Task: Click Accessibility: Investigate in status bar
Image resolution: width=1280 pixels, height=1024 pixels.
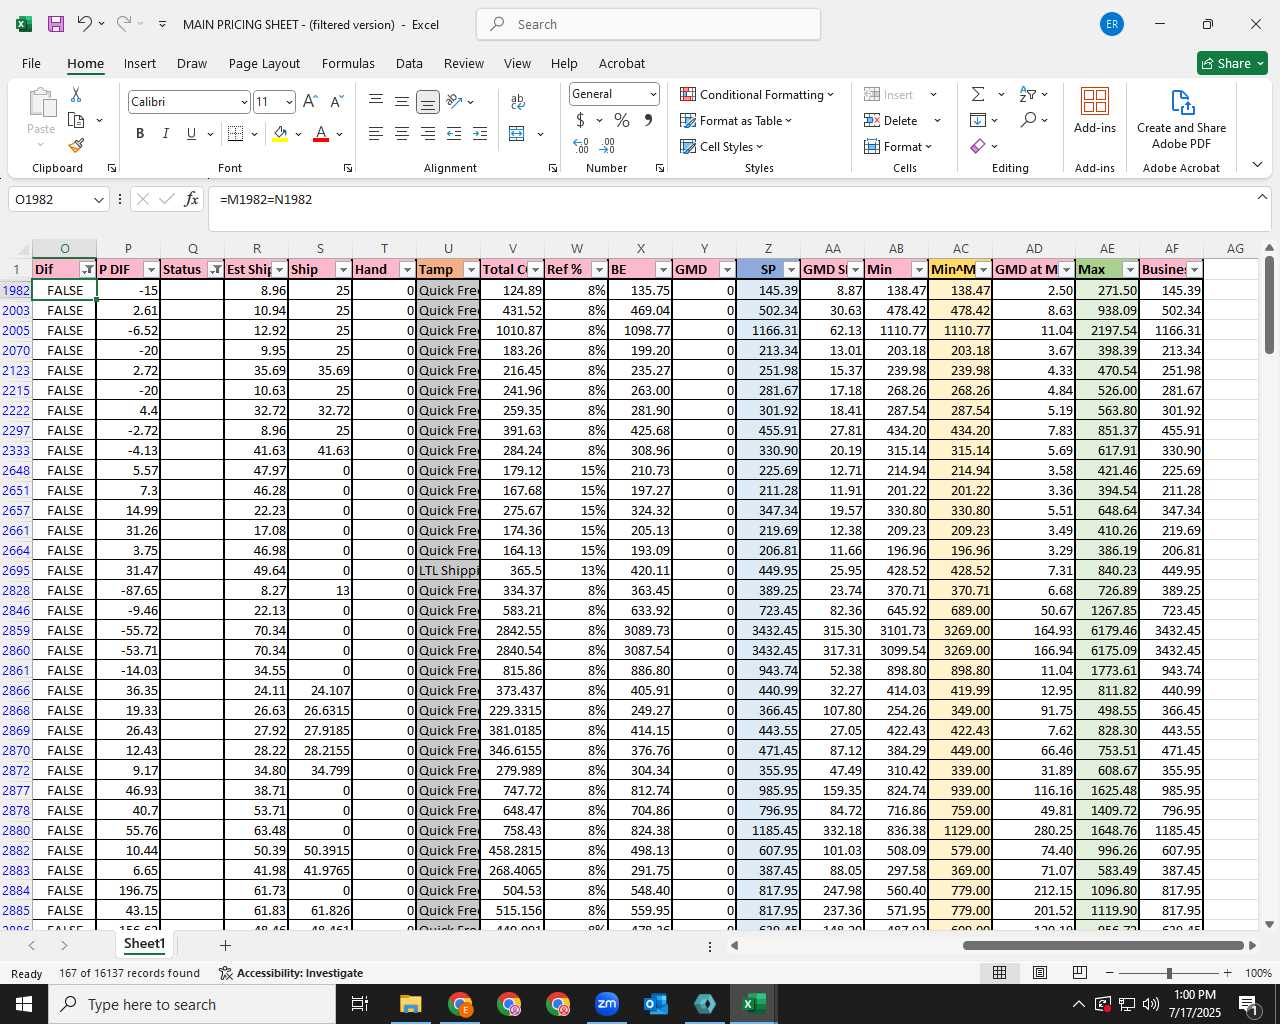Action: coord(291,973)
